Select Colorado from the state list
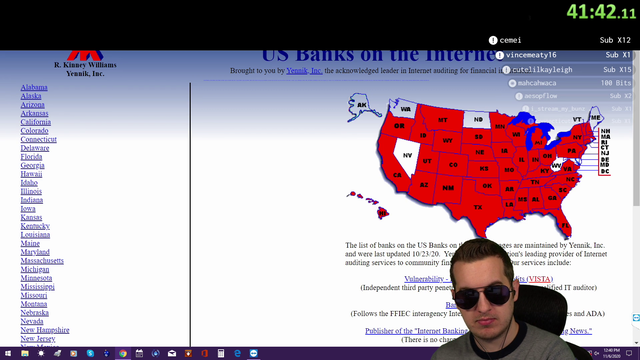Viewport: 640px width, 360px height. coord(34,131)
